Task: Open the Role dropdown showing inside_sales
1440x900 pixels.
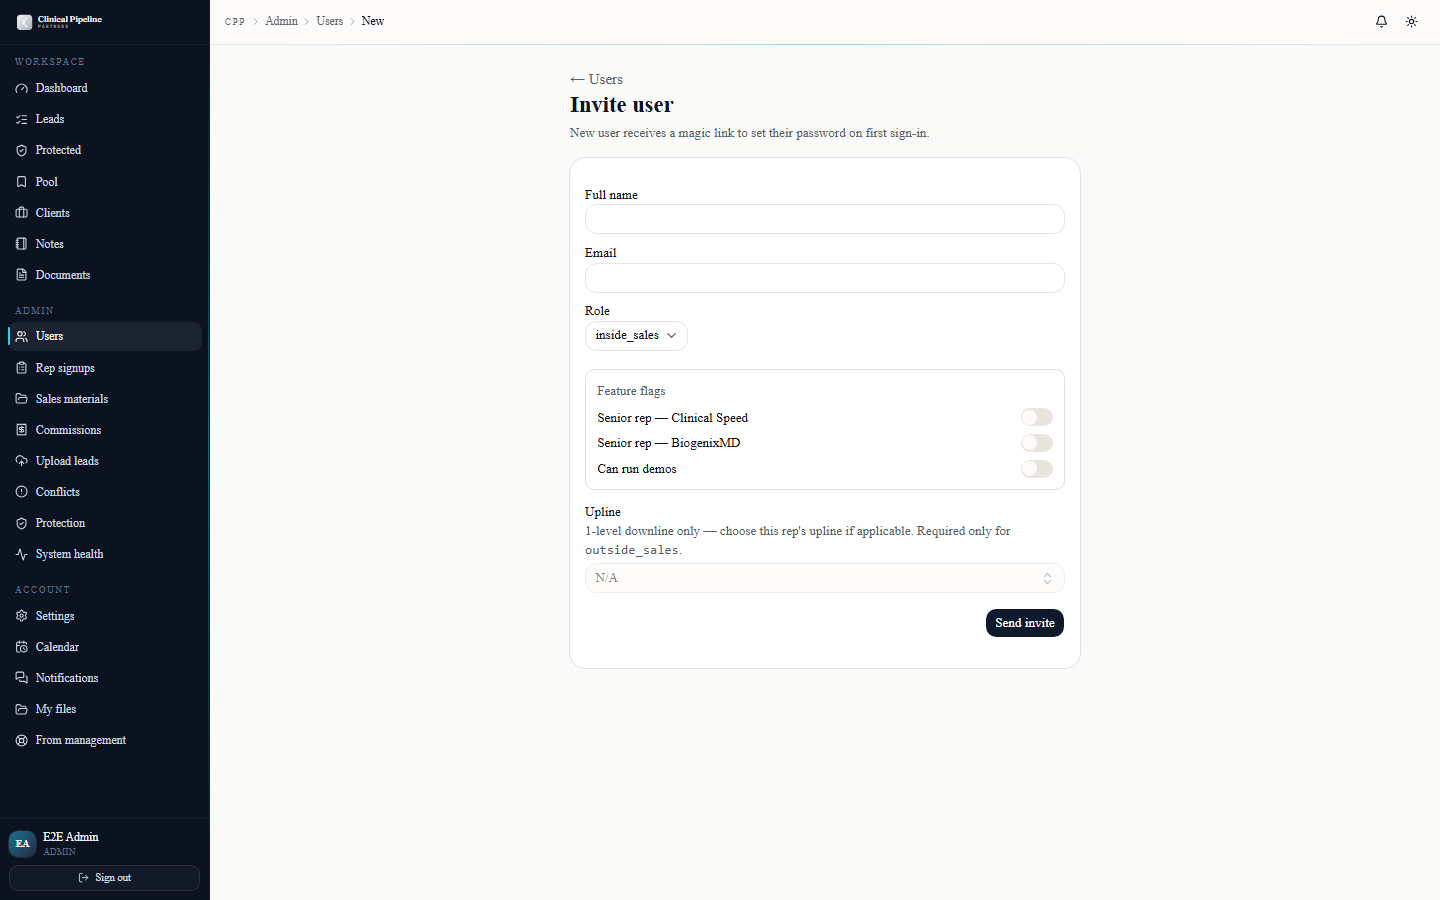Action: click(636, 335)
